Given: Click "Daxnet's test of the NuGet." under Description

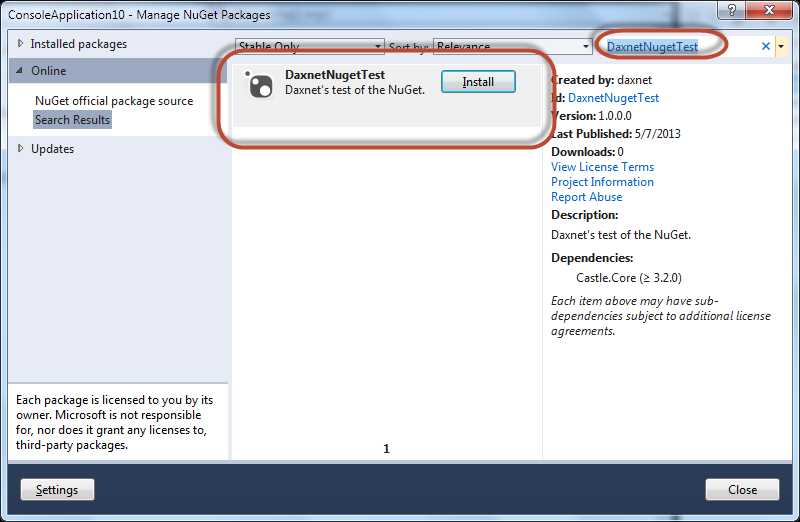Looking at the screenshot, I should [x=621, y=235].
